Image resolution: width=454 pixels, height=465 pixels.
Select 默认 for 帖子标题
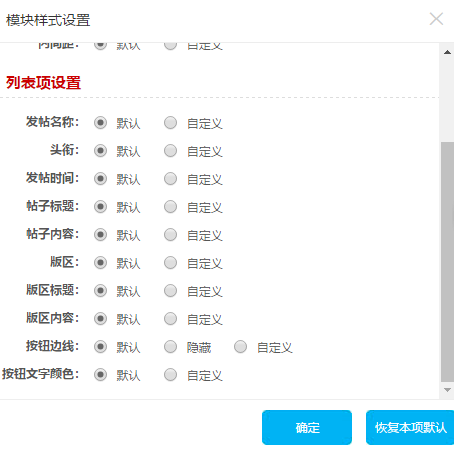(x=100, y=207)
